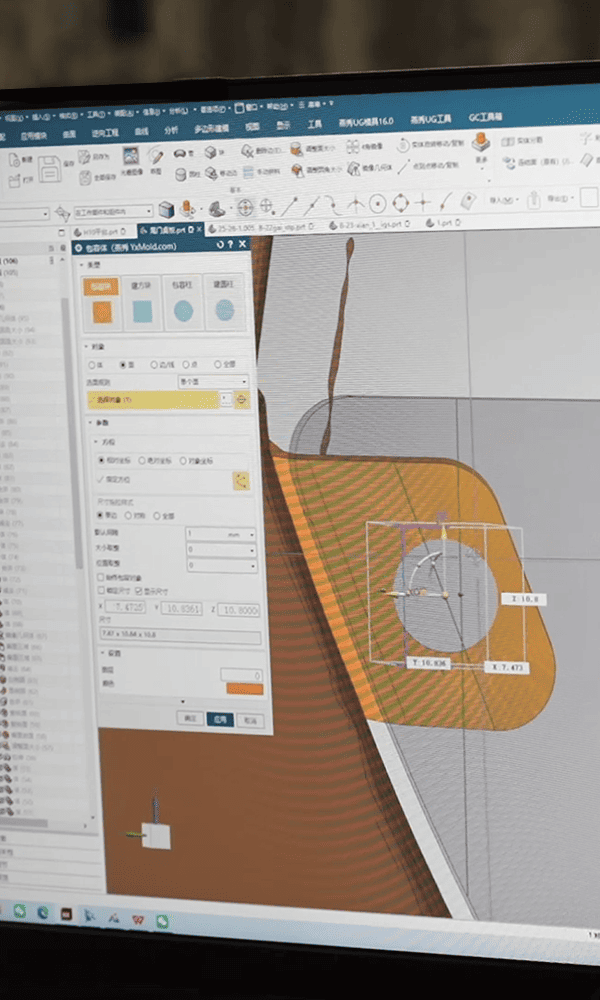600x1000 pixels.
Task: Select the first 'body' object radio button
Action: (92, 365)
